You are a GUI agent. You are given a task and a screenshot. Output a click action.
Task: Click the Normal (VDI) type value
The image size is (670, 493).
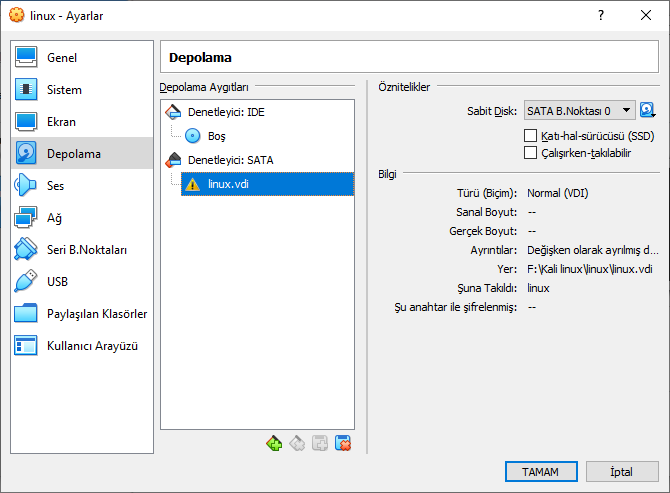(x=558, y=193)
